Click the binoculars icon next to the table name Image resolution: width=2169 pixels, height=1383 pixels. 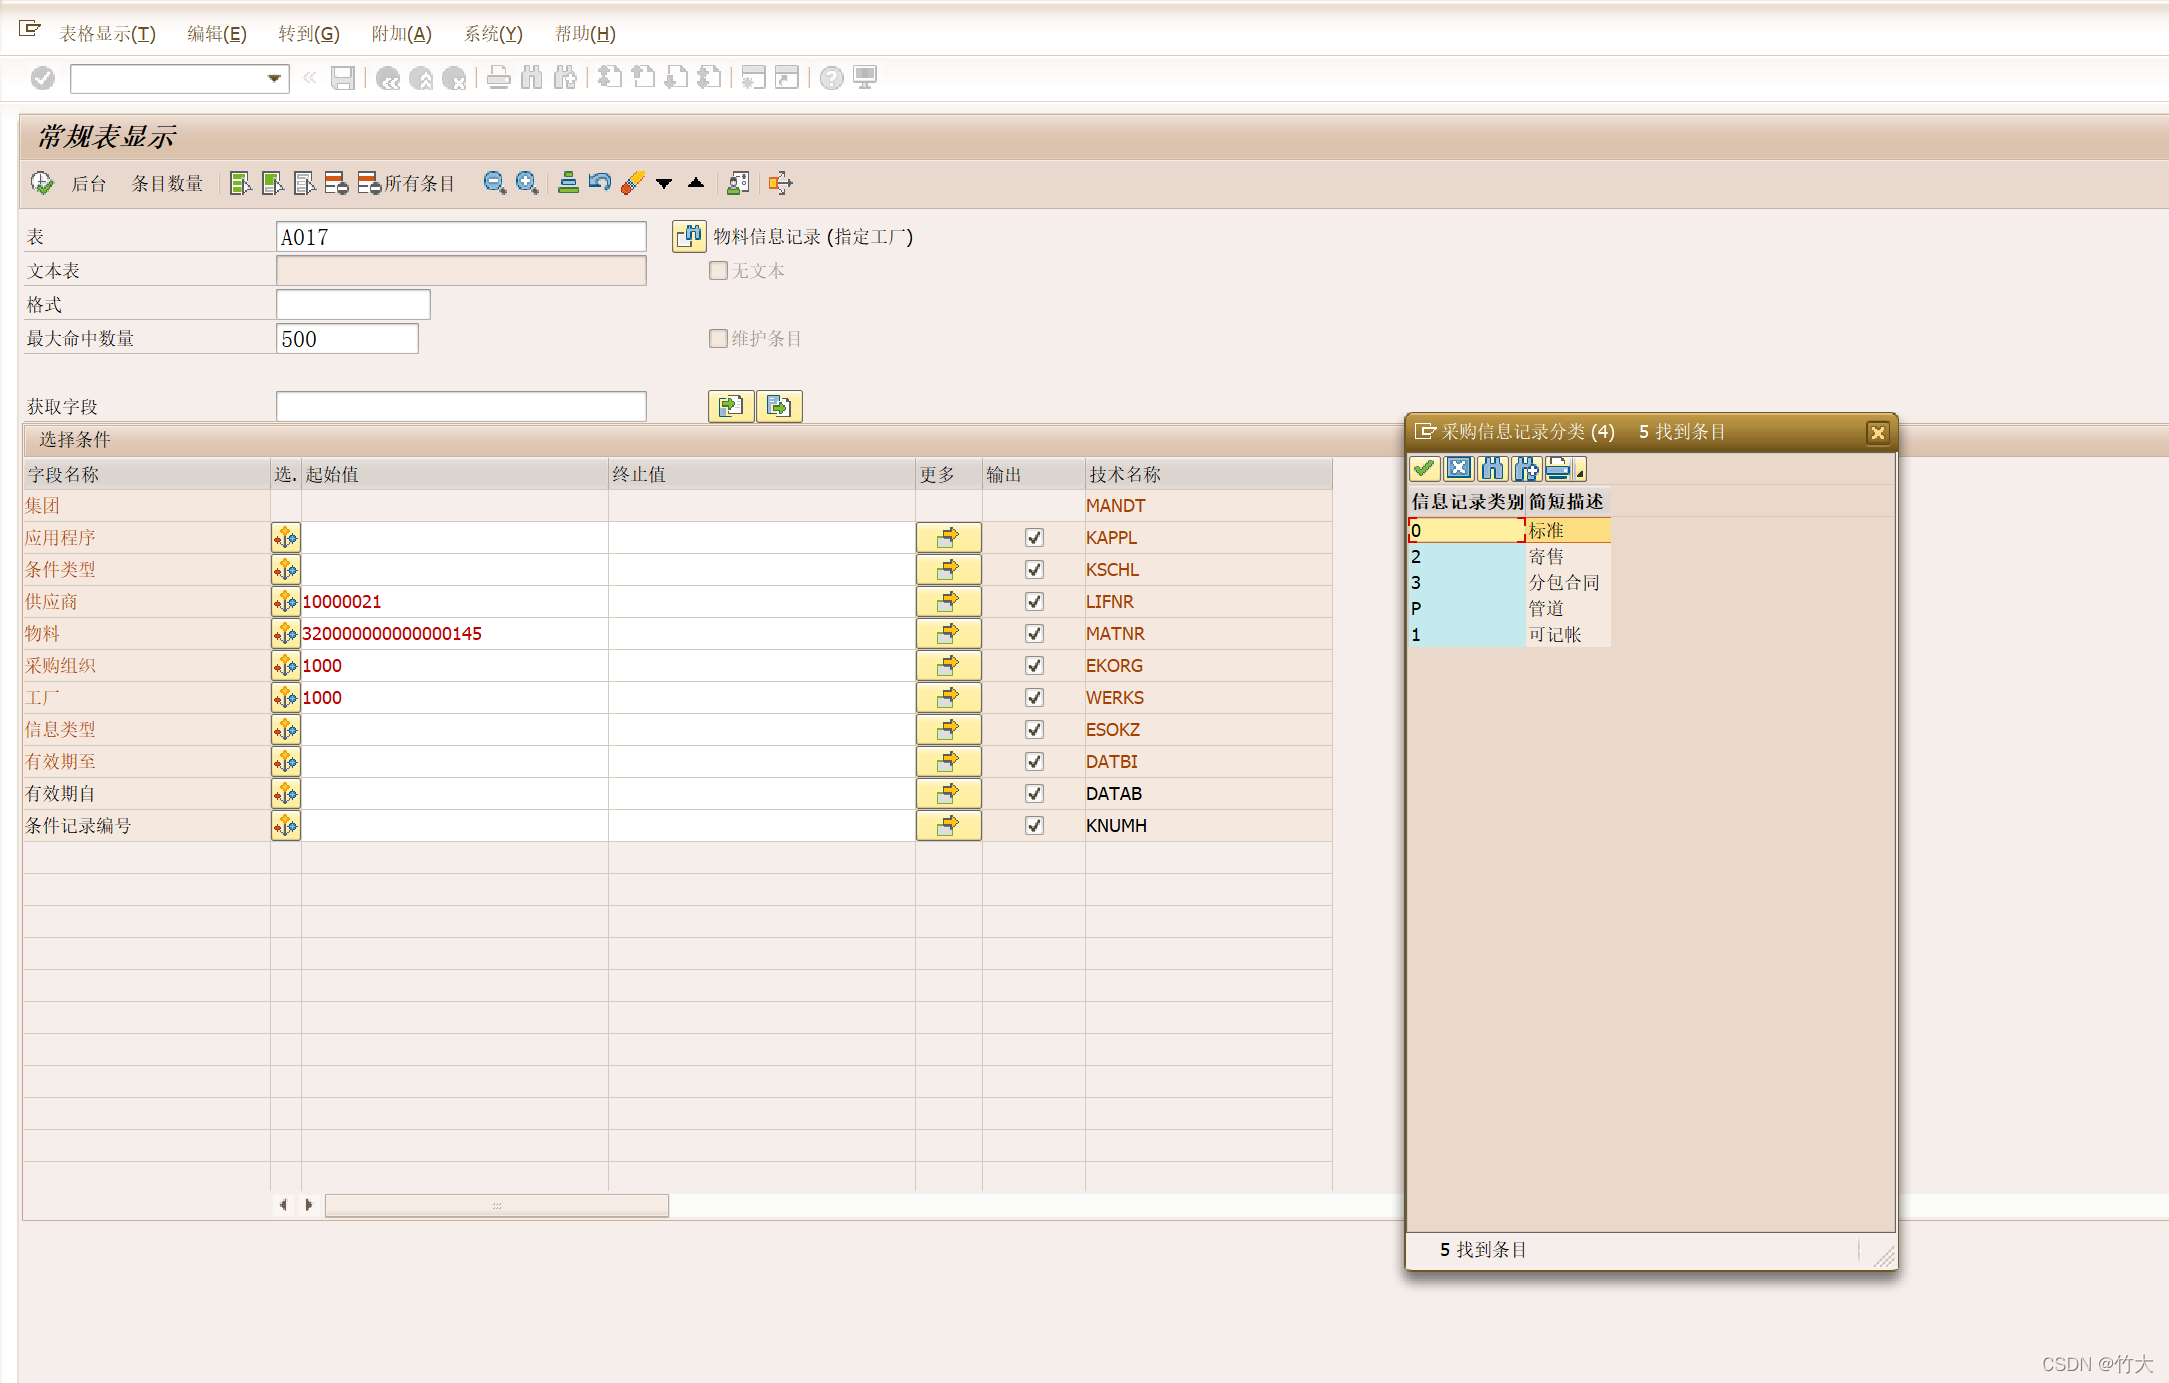pyautogui.click(x=688, y=237)
